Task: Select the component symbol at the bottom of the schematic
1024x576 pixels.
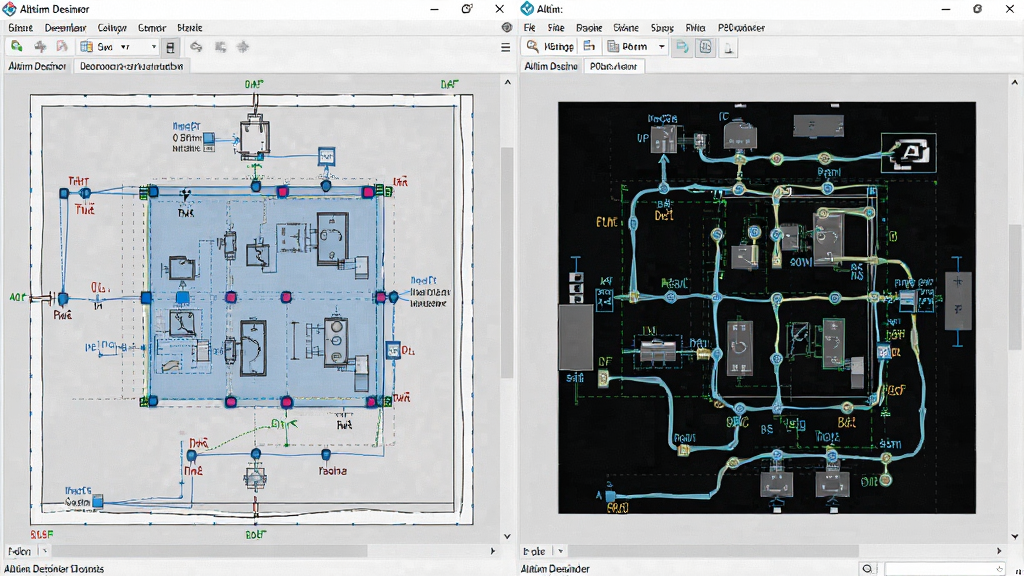Action: pos(255,478)
